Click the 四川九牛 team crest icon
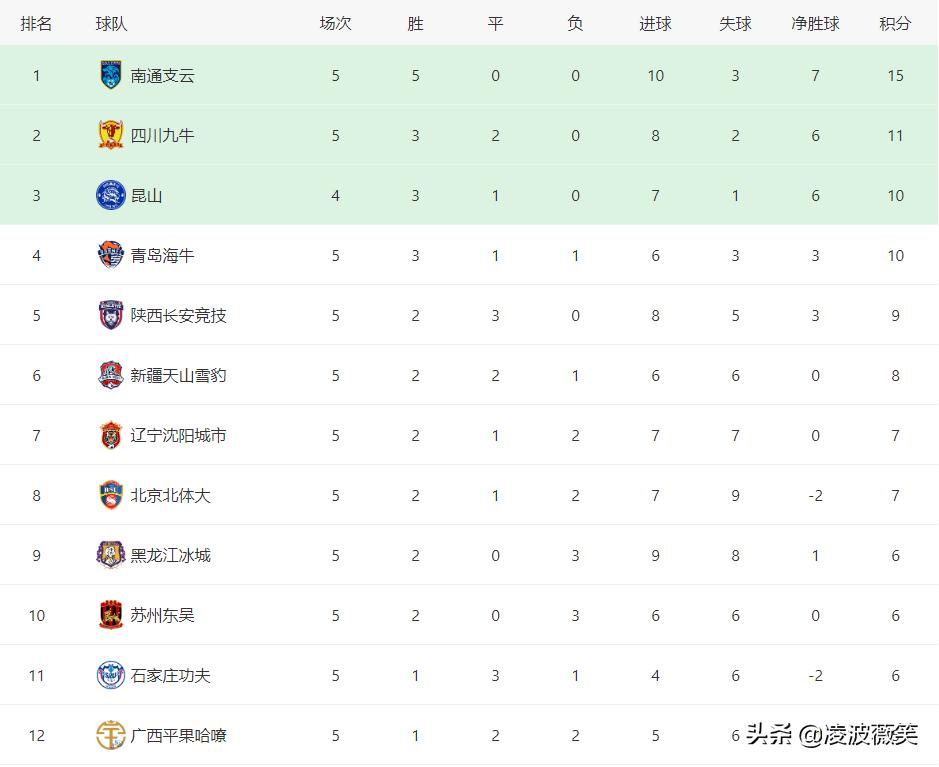939x767 pixels. (110, 135)
